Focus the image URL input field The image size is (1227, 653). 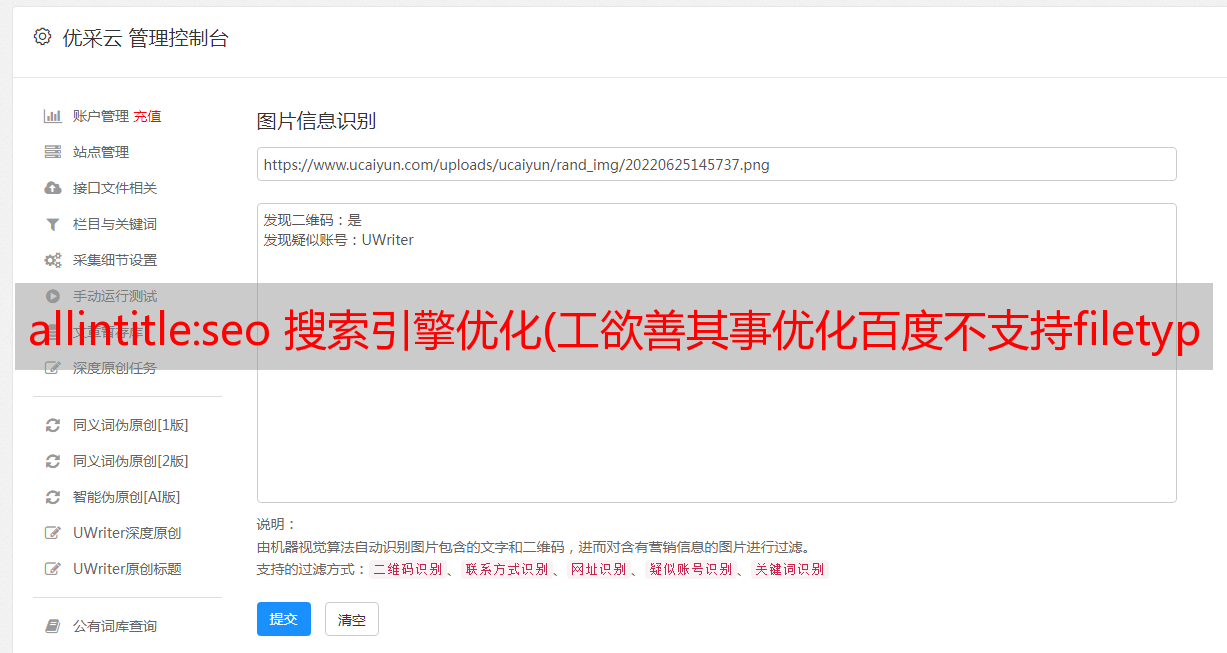click(x=716, y=164)
